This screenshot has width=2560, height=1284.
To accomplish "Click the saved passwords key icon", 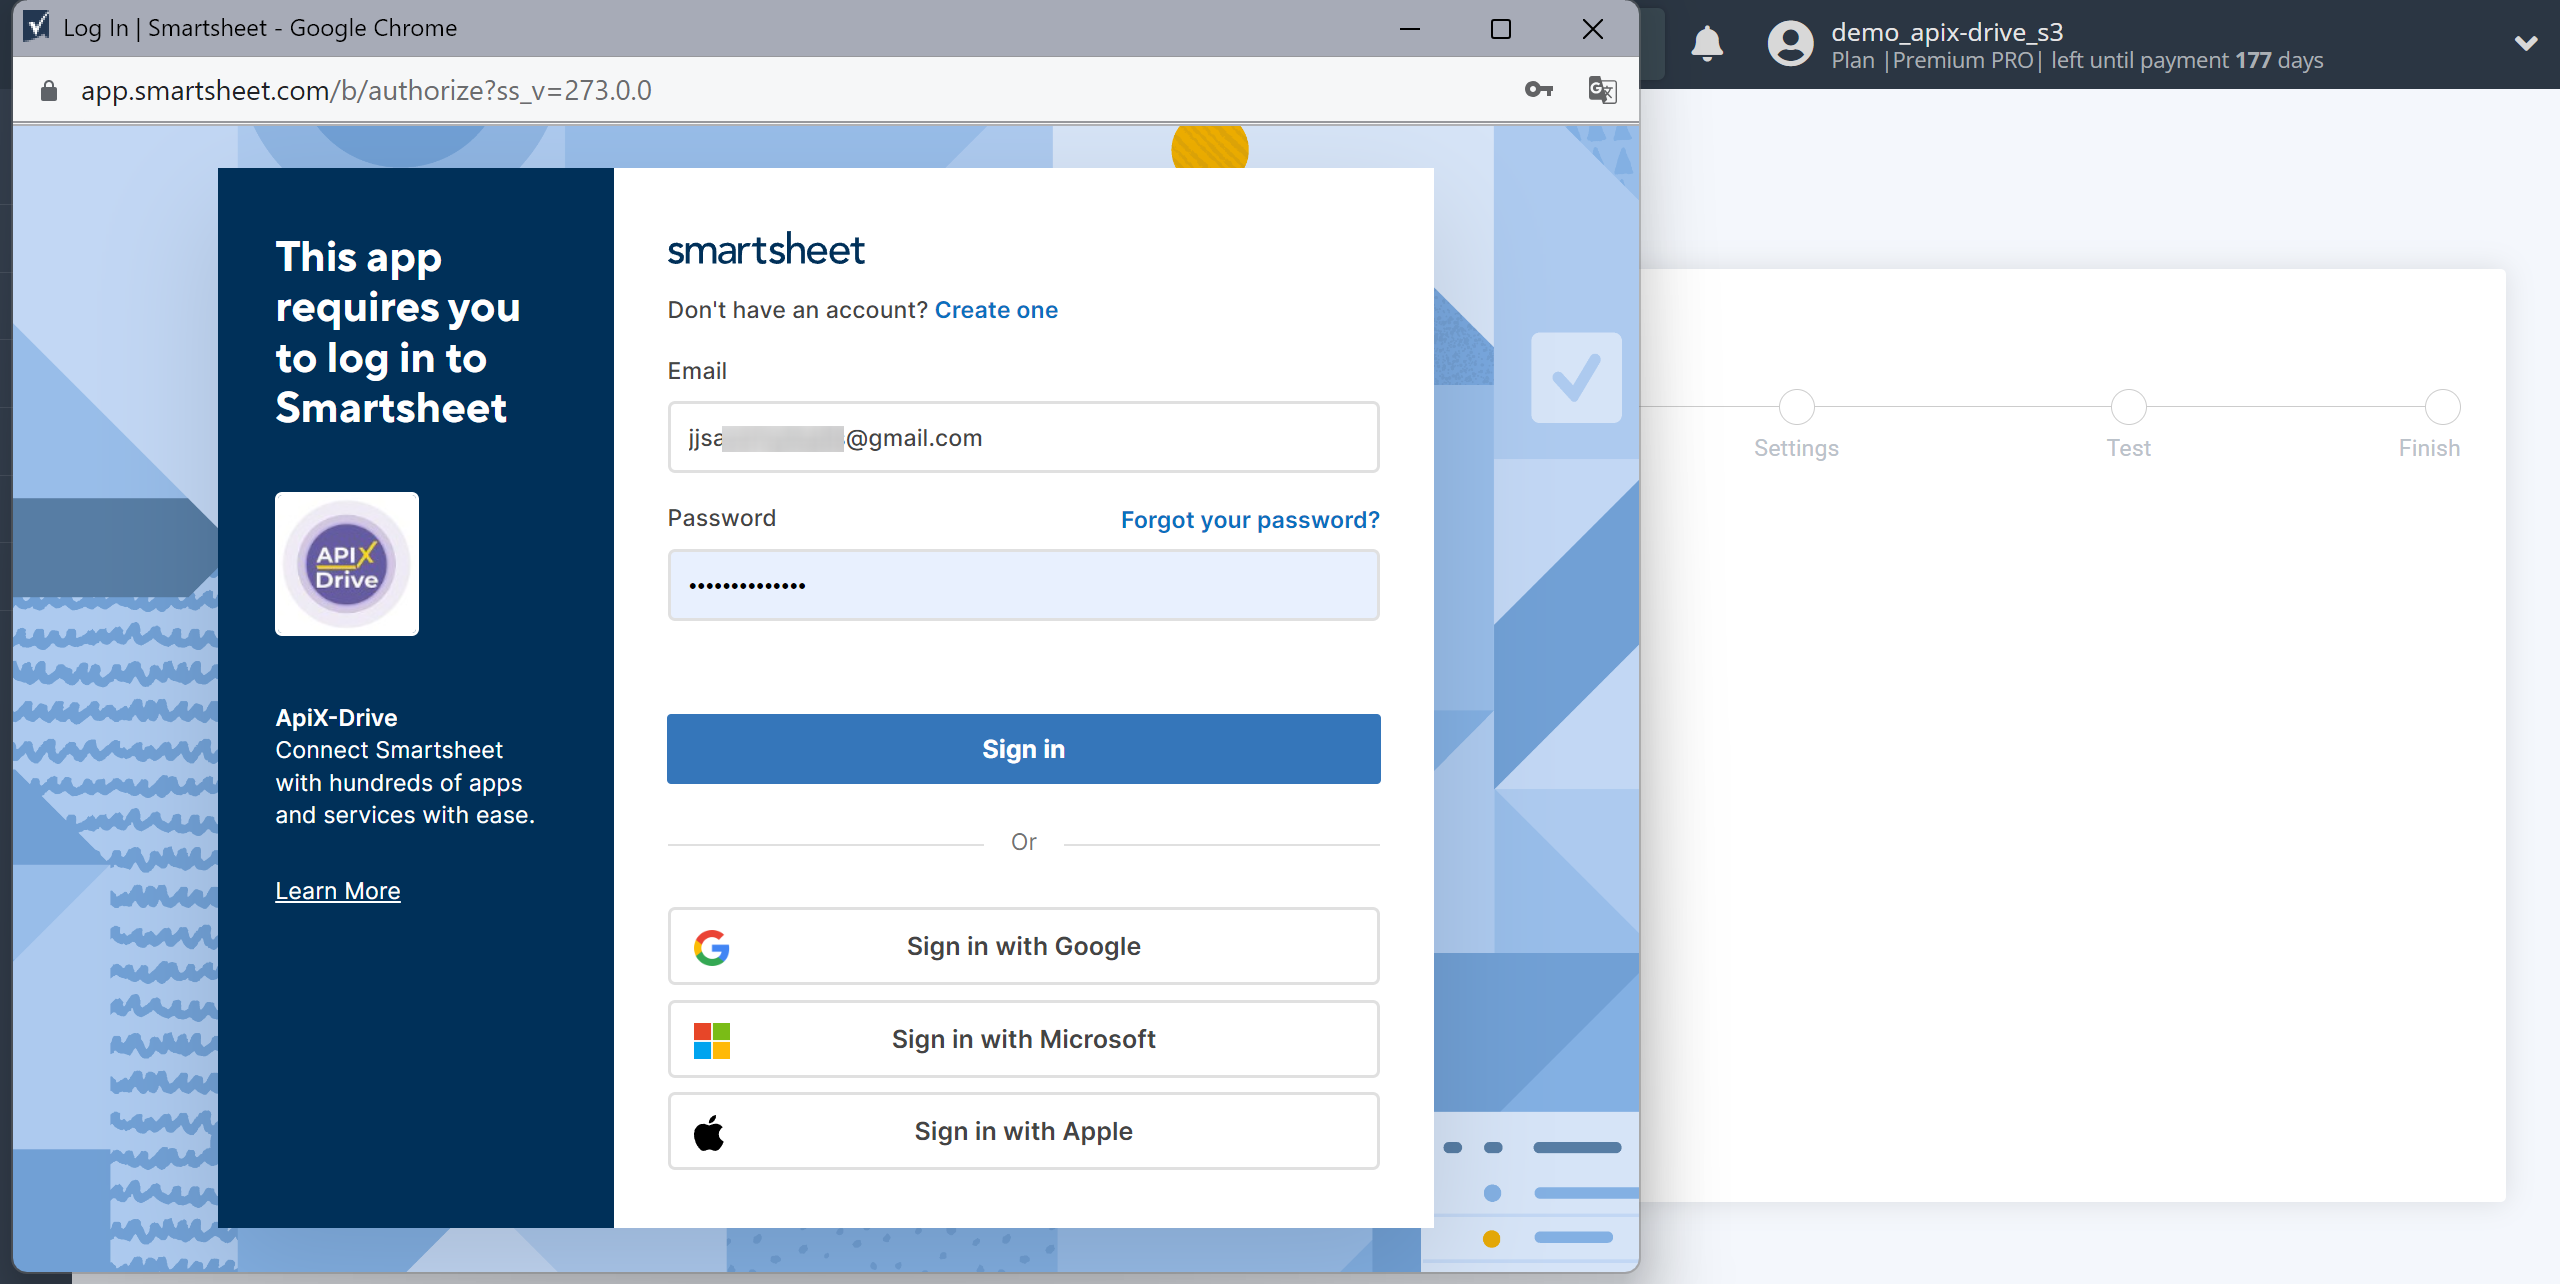I will pos(1538,90).
